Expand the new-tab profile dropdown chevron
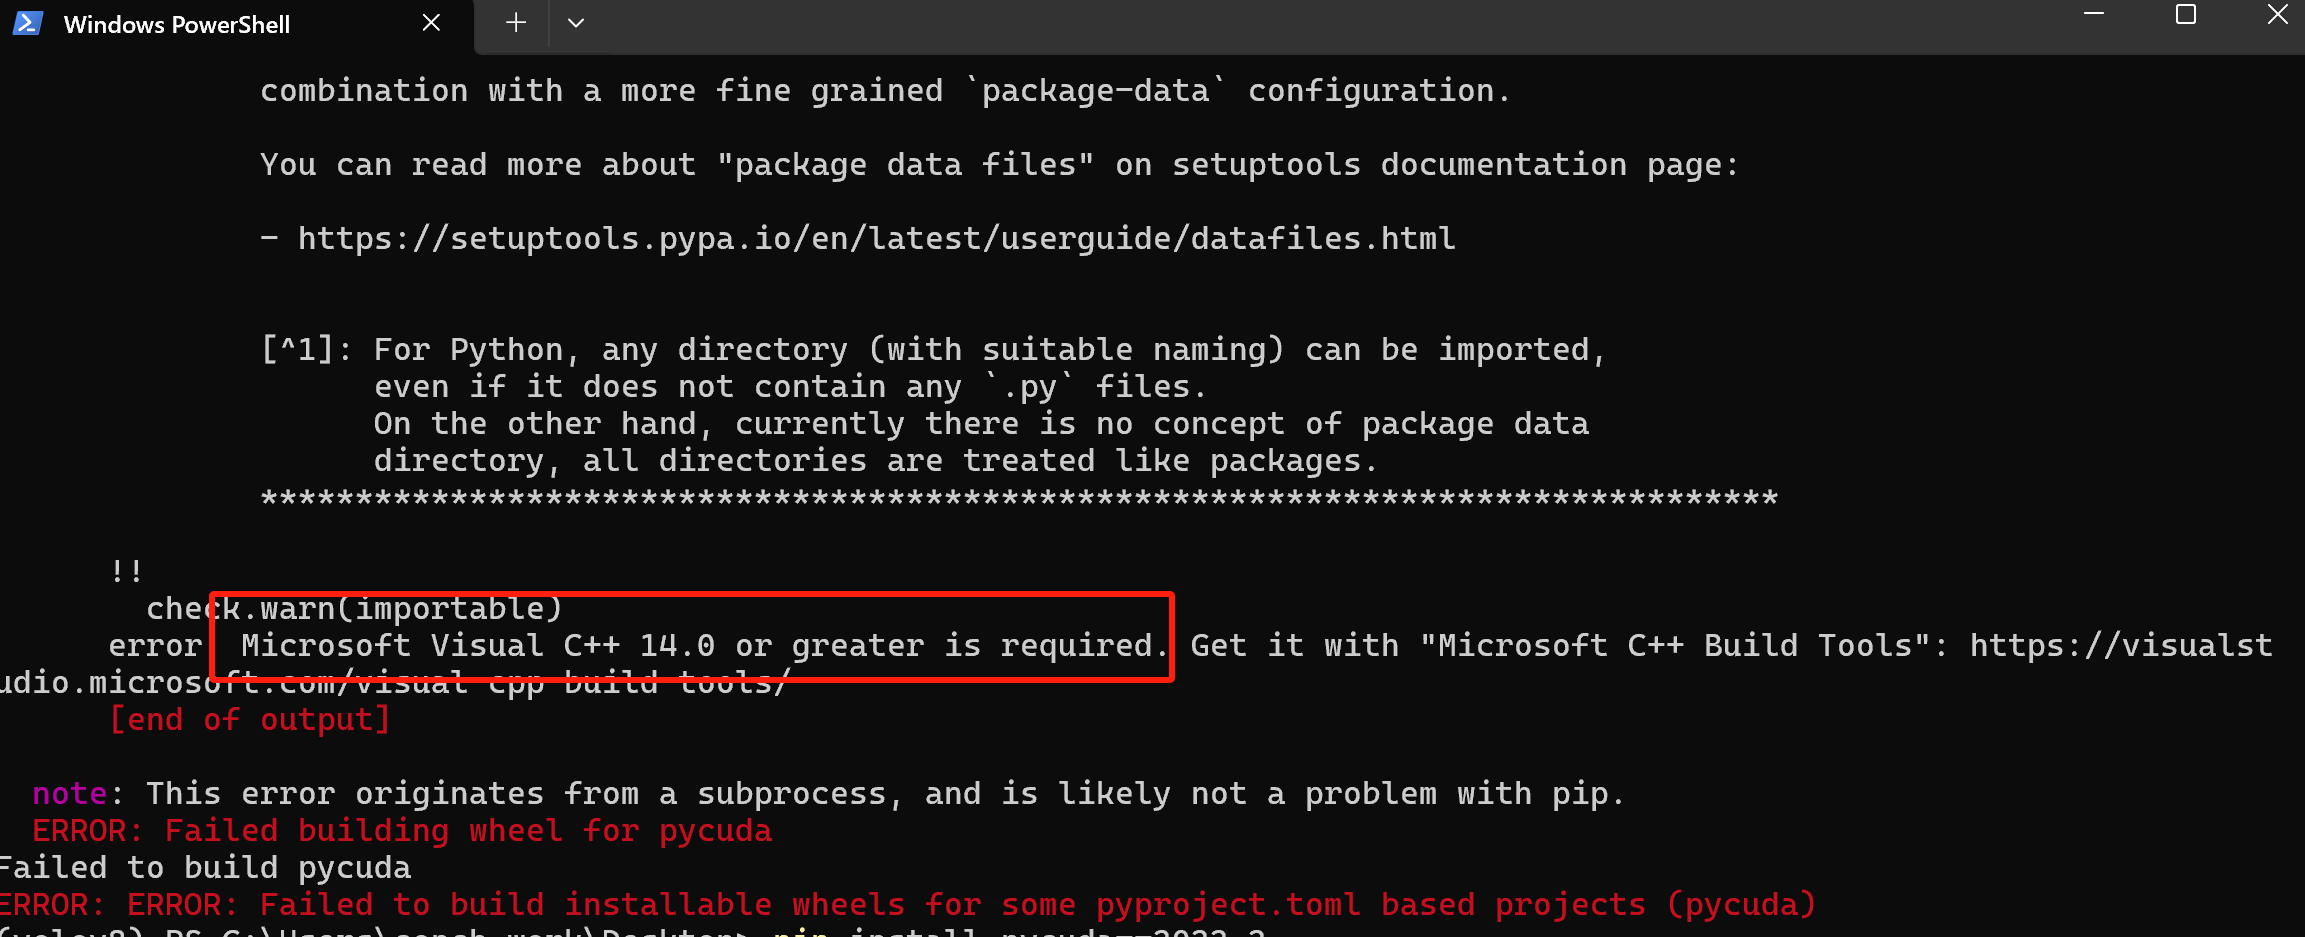Screen dimensions: 2305x937 pos(576,23)
